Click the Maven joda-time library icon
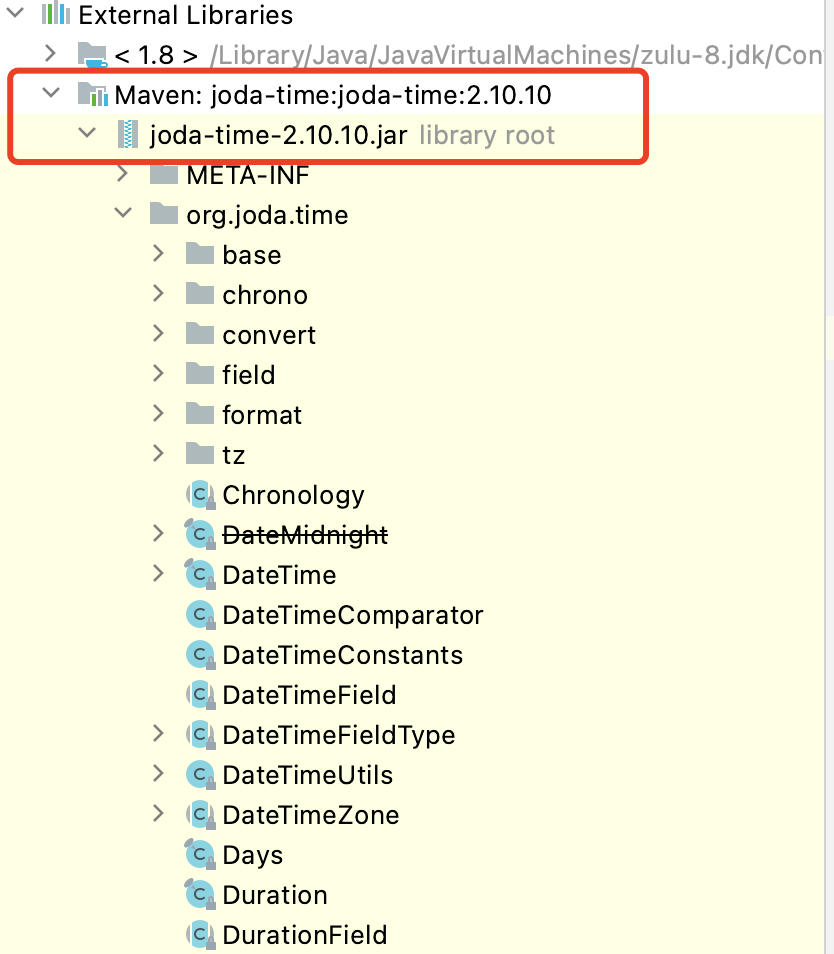The width and height of the screenshot is (834, 954). pos(92,95)
